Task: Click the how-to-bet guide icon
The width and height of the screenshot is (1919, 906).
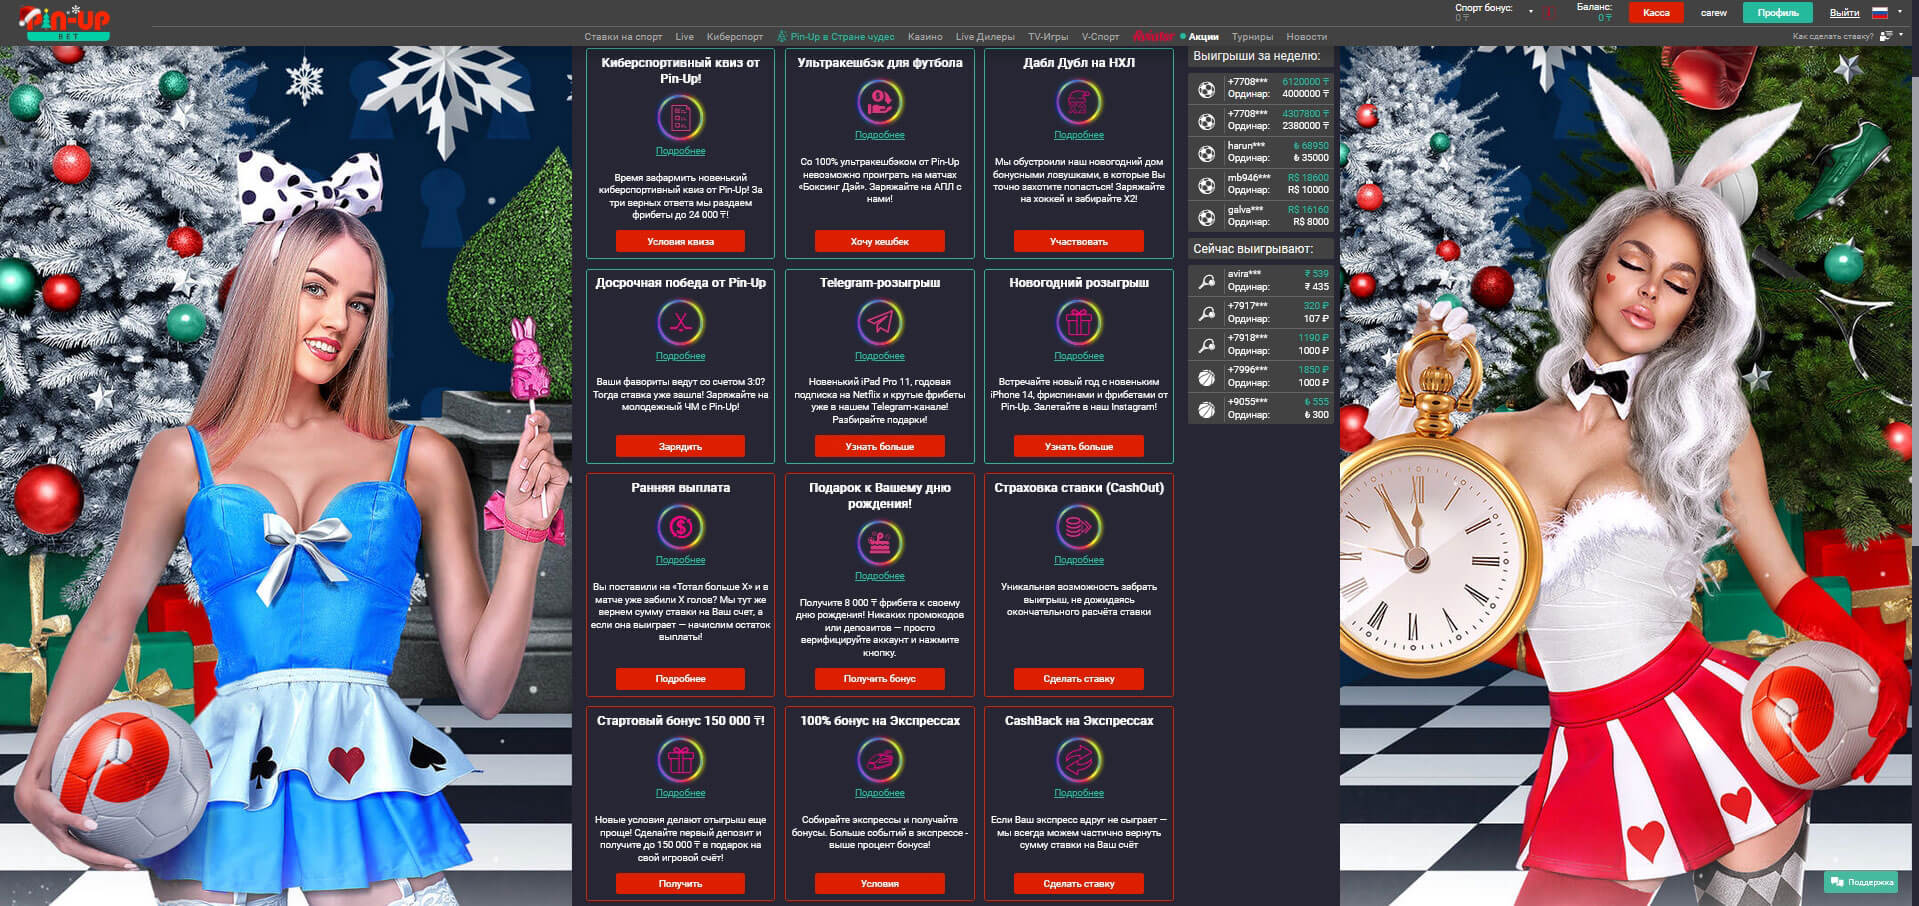Action: pyautogui.click(x=1886, y=36)
